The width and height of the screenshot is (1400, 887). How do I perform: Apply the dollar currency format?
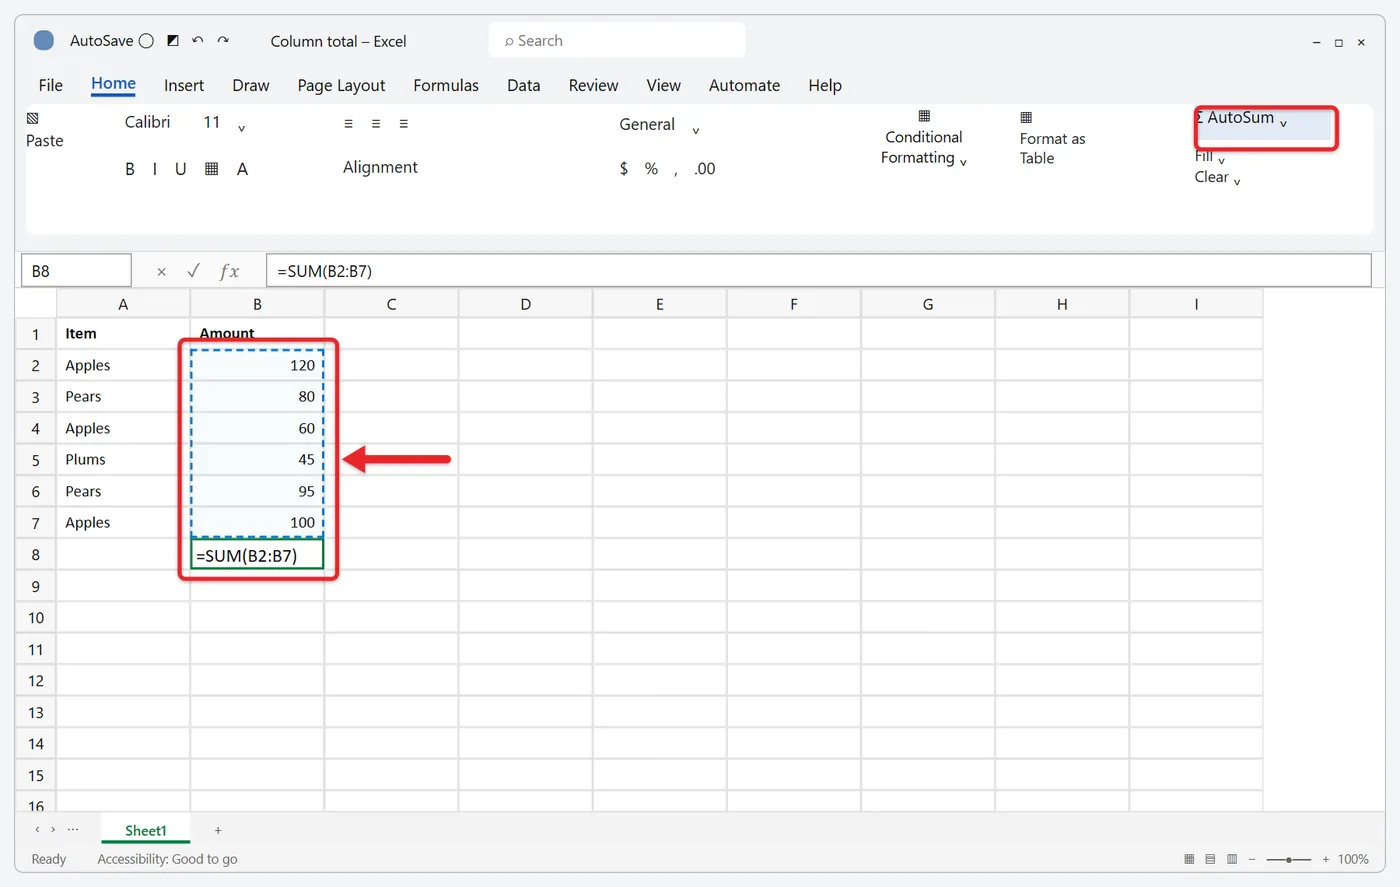tap(624, 169)
